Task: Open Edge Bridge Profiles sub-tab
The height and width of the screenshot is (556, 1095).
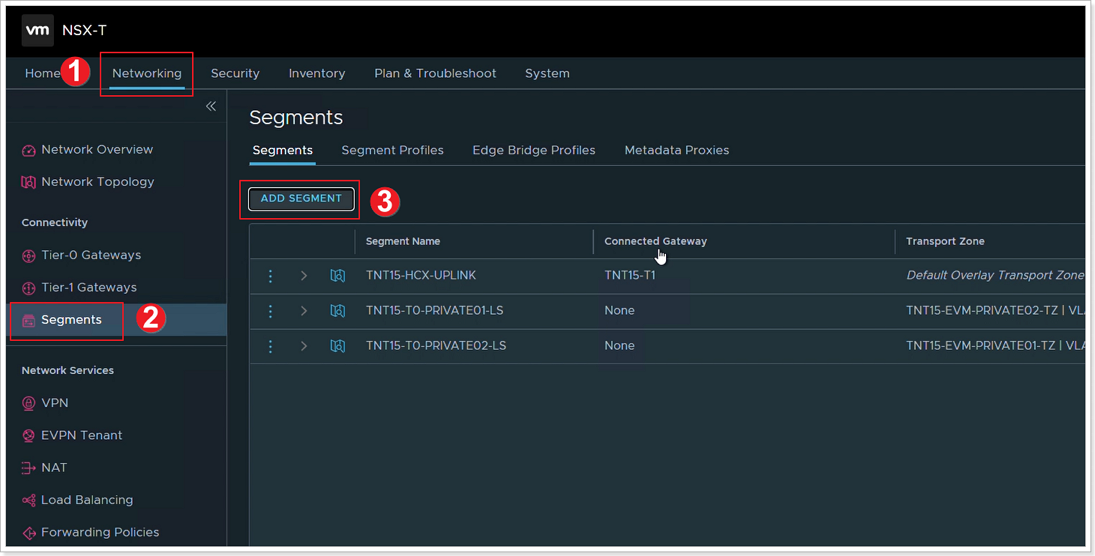Action: tap(534, 150)
